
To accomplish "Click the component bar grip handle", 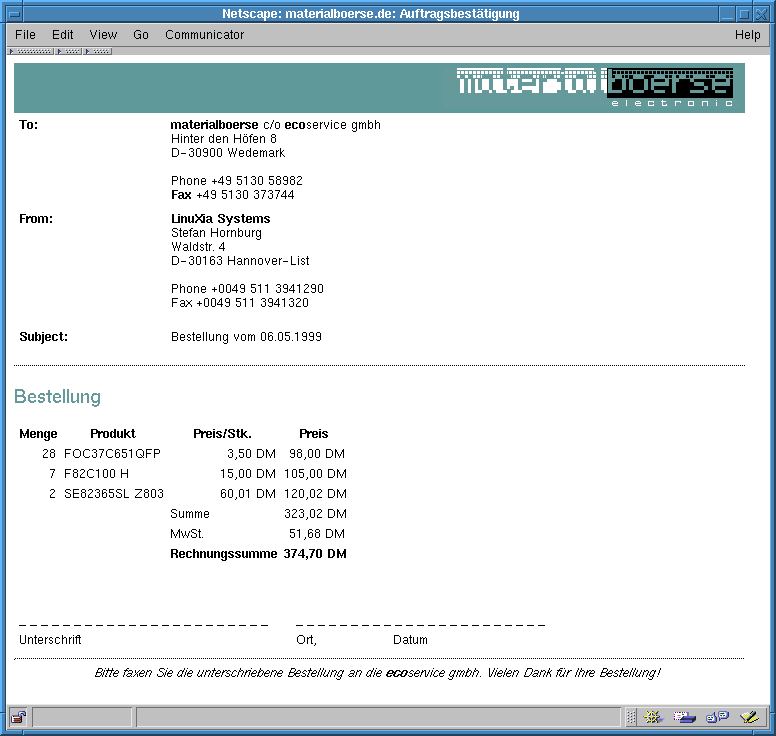I will coord(631,717).
